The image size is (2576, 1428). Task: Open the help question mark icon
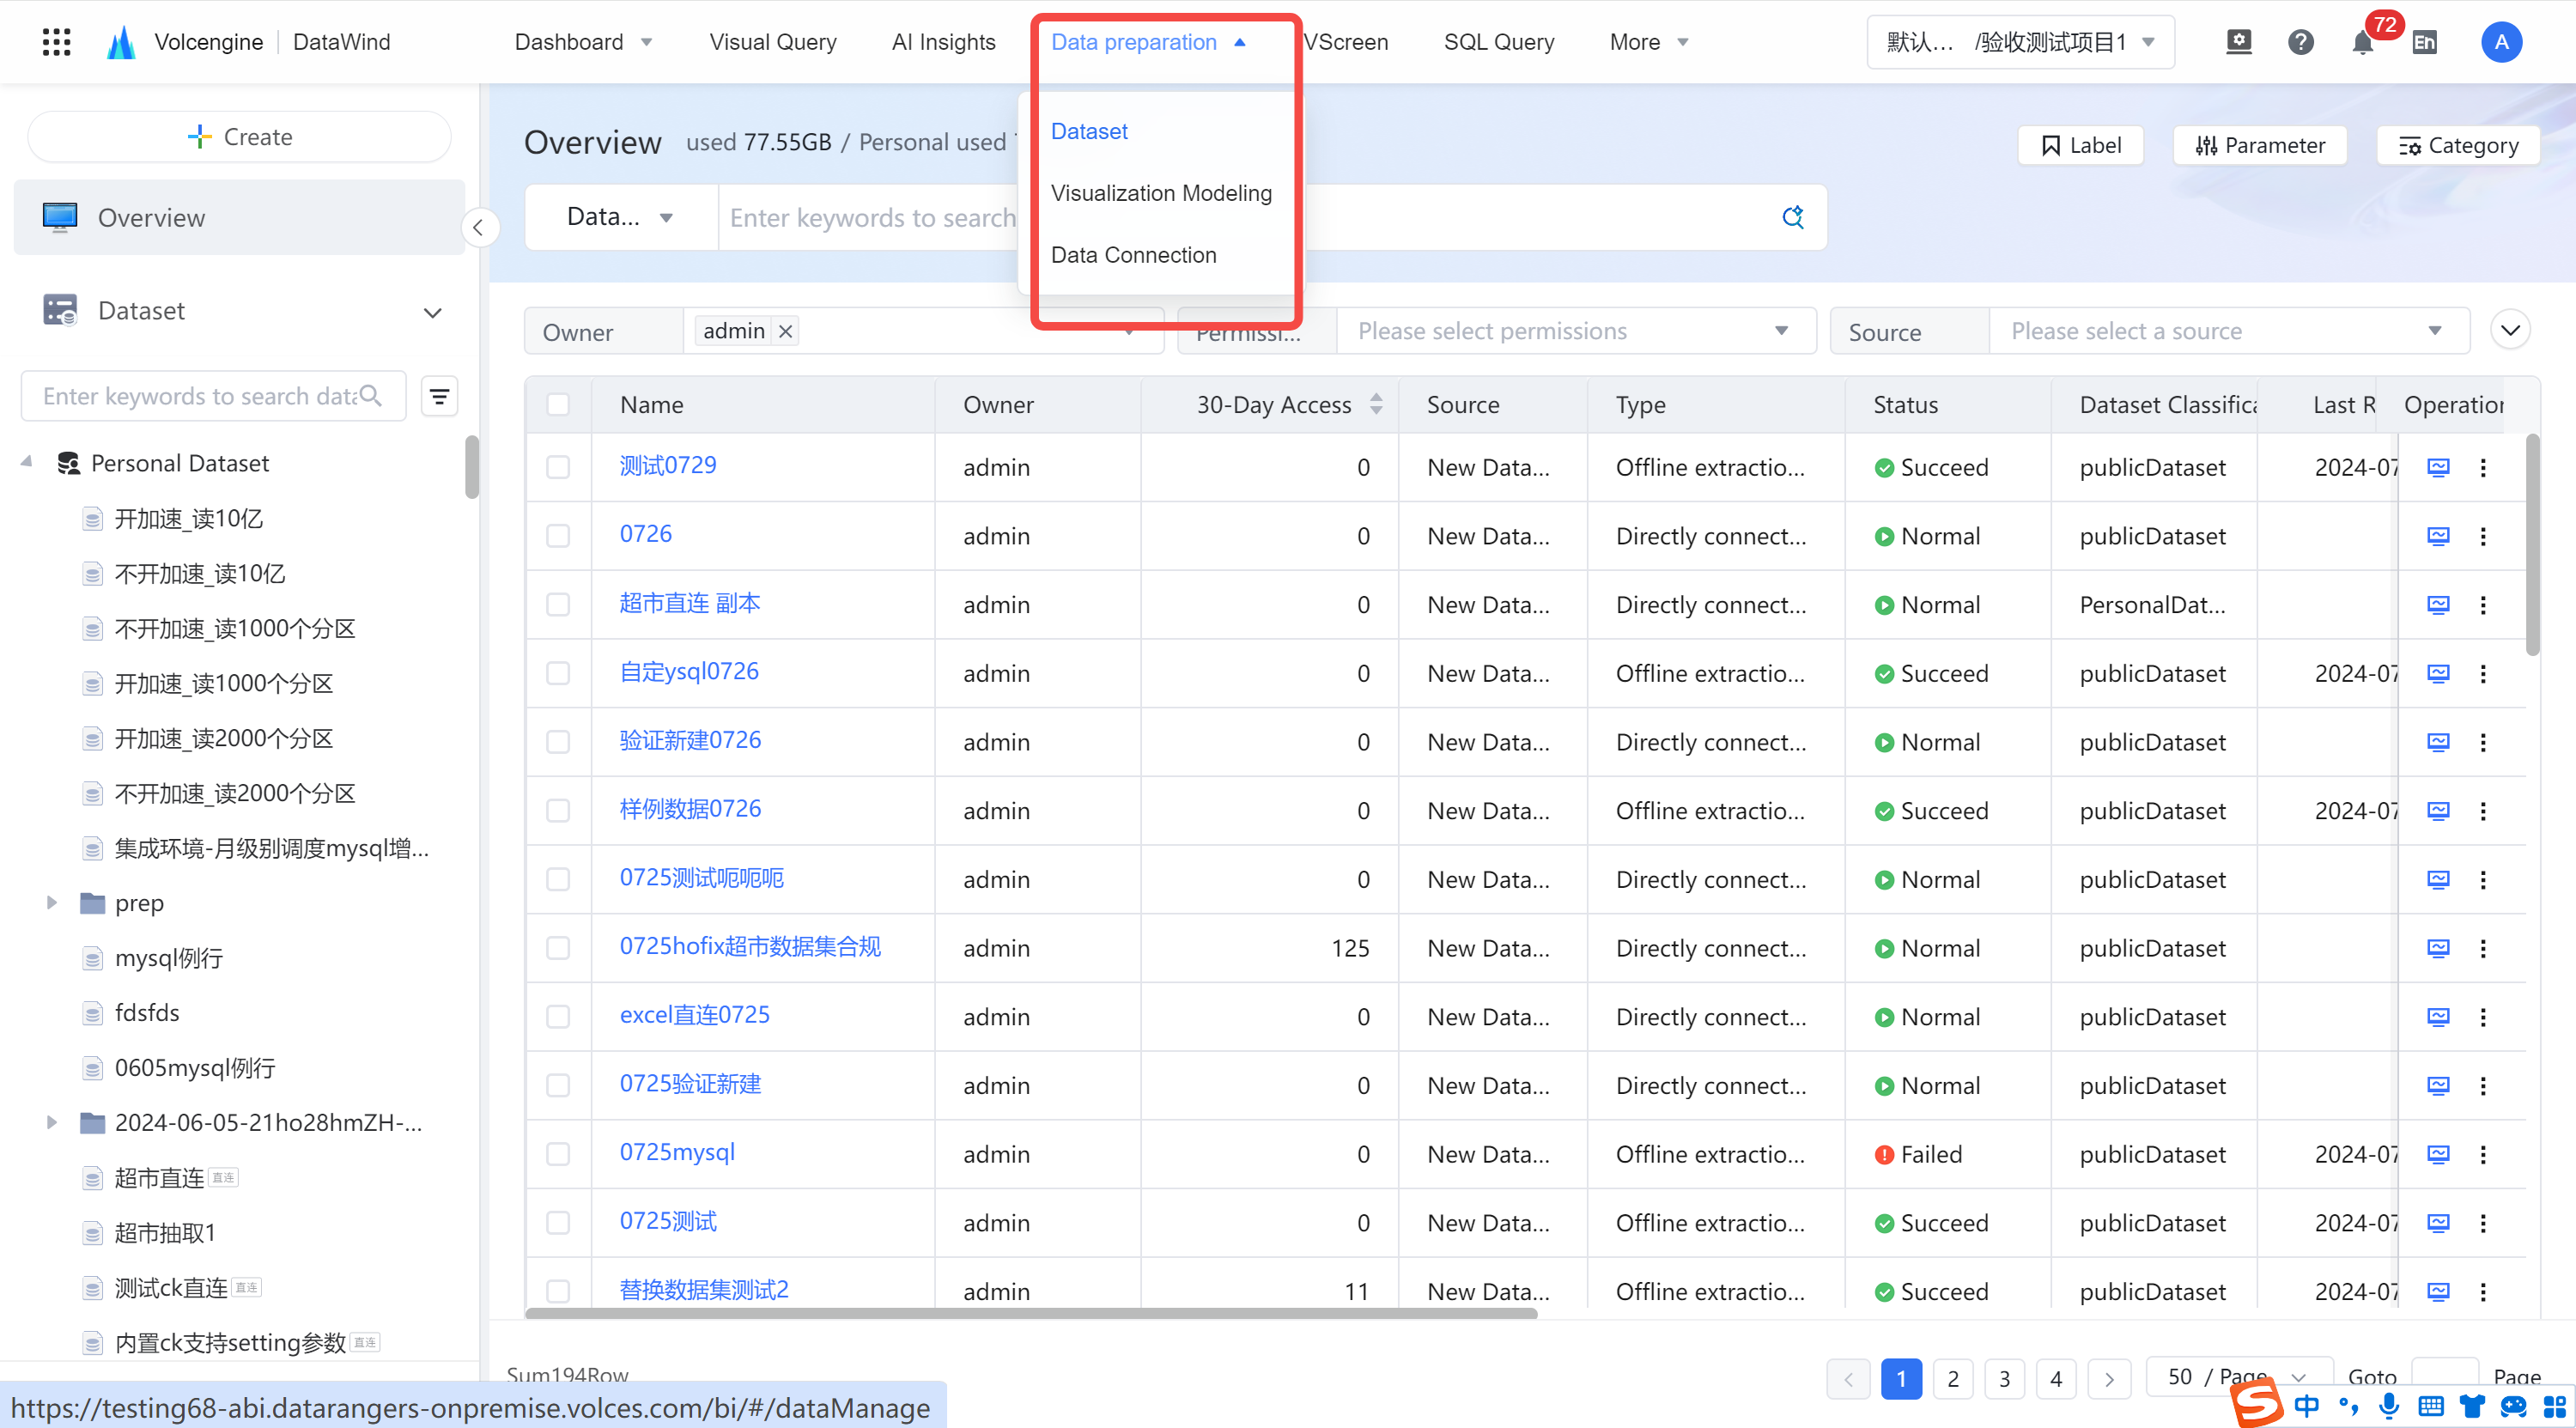tap(2301, 42)
